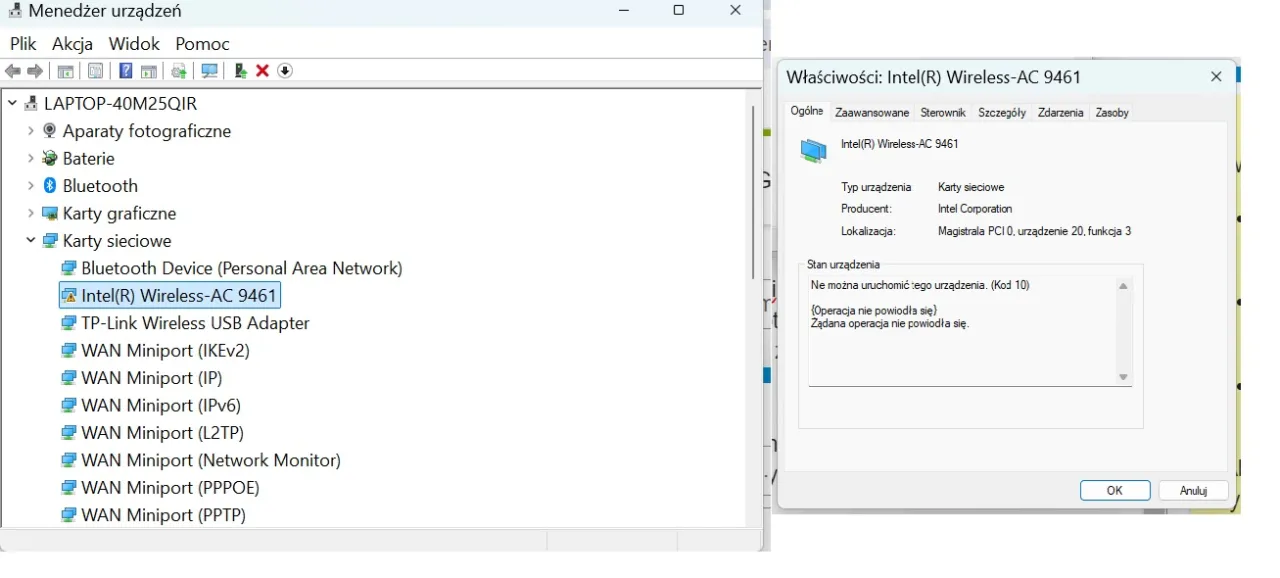
Task: Click the OK button in the properties dialog
Action: click(1114, 490)
